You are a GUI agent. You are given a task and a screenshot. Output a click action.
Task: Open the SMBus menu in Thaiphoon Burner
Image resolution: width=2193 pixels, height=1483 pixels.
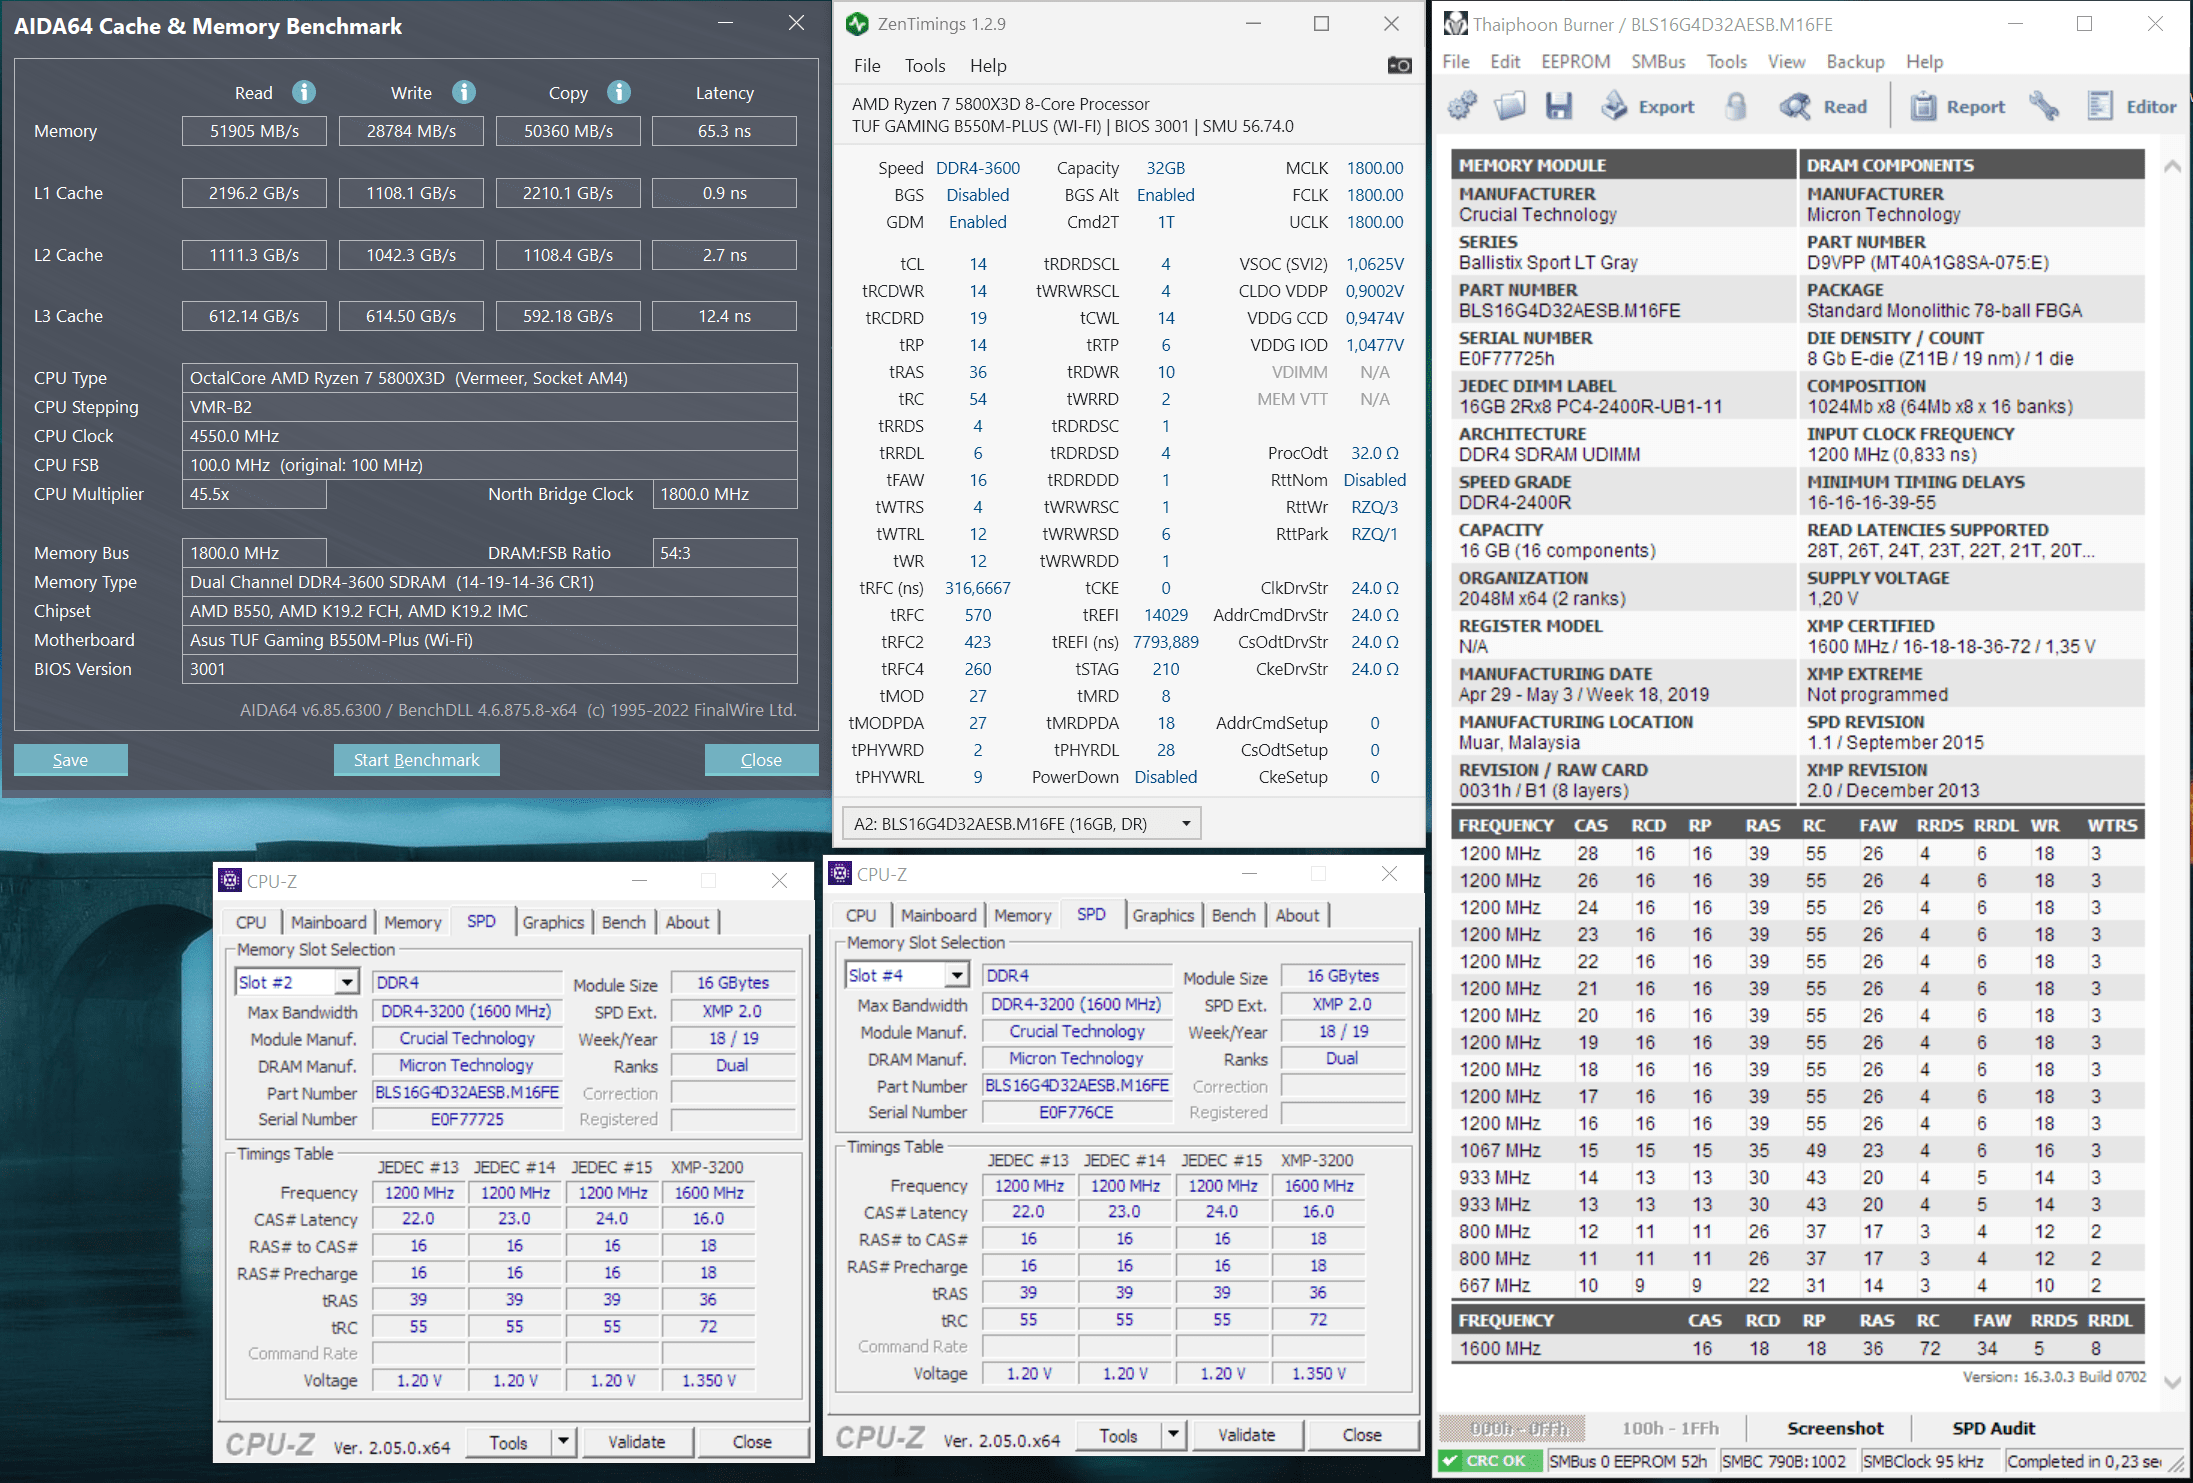pyautogui.click(x=1658, y=62)
